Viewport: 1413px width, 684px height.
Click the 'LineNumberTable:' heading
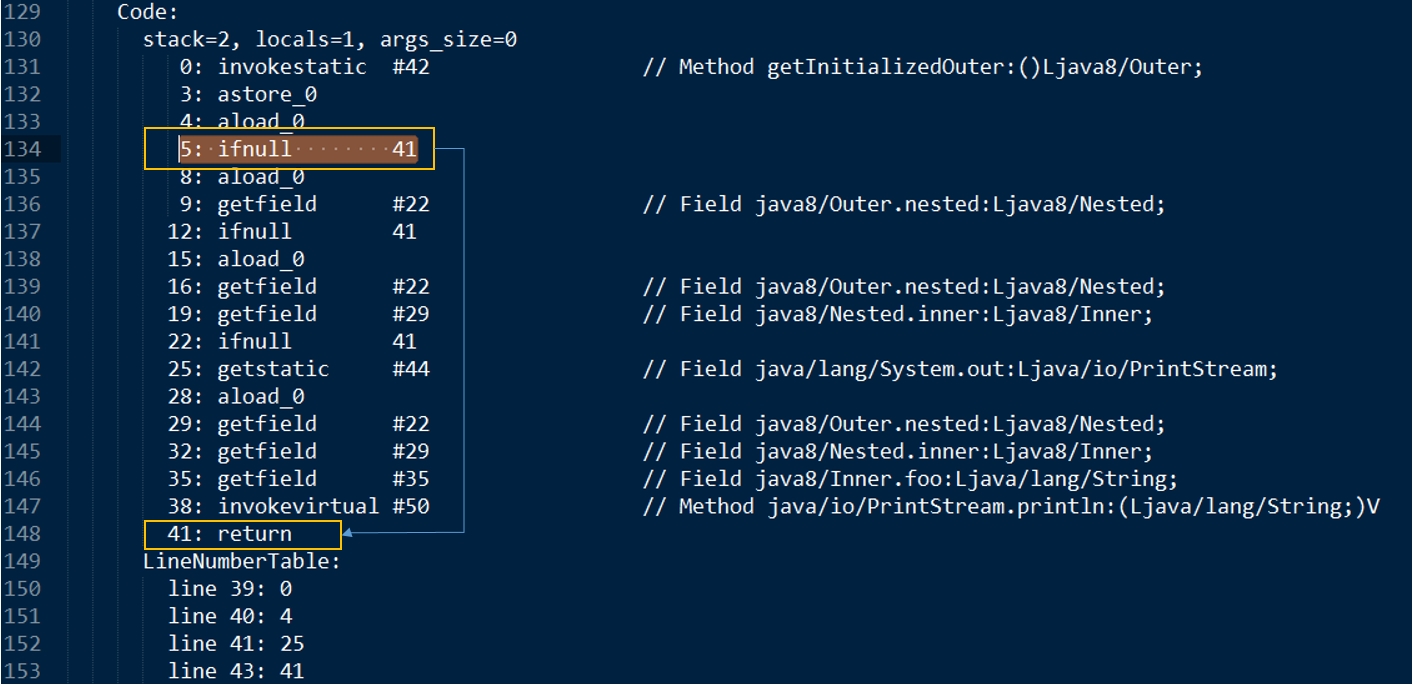242,561
